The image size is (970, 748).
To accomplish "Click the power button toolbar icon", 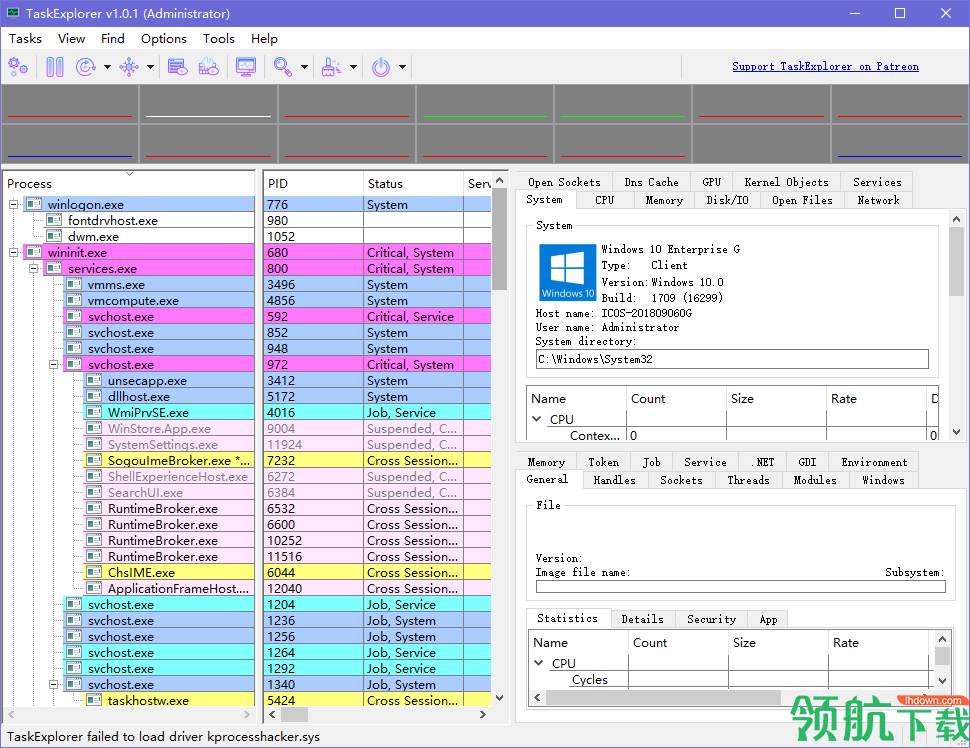I will tap(381, 66).
